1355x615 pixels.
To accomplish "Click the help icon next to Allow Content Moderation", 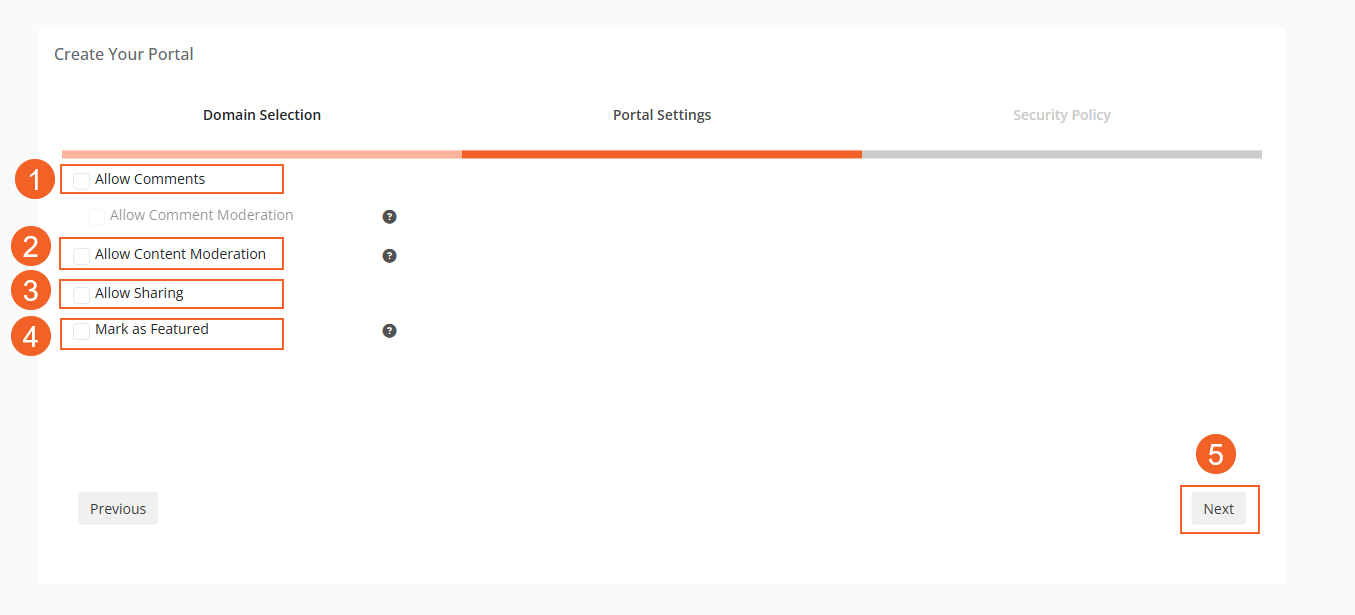I will pos(389,255).
